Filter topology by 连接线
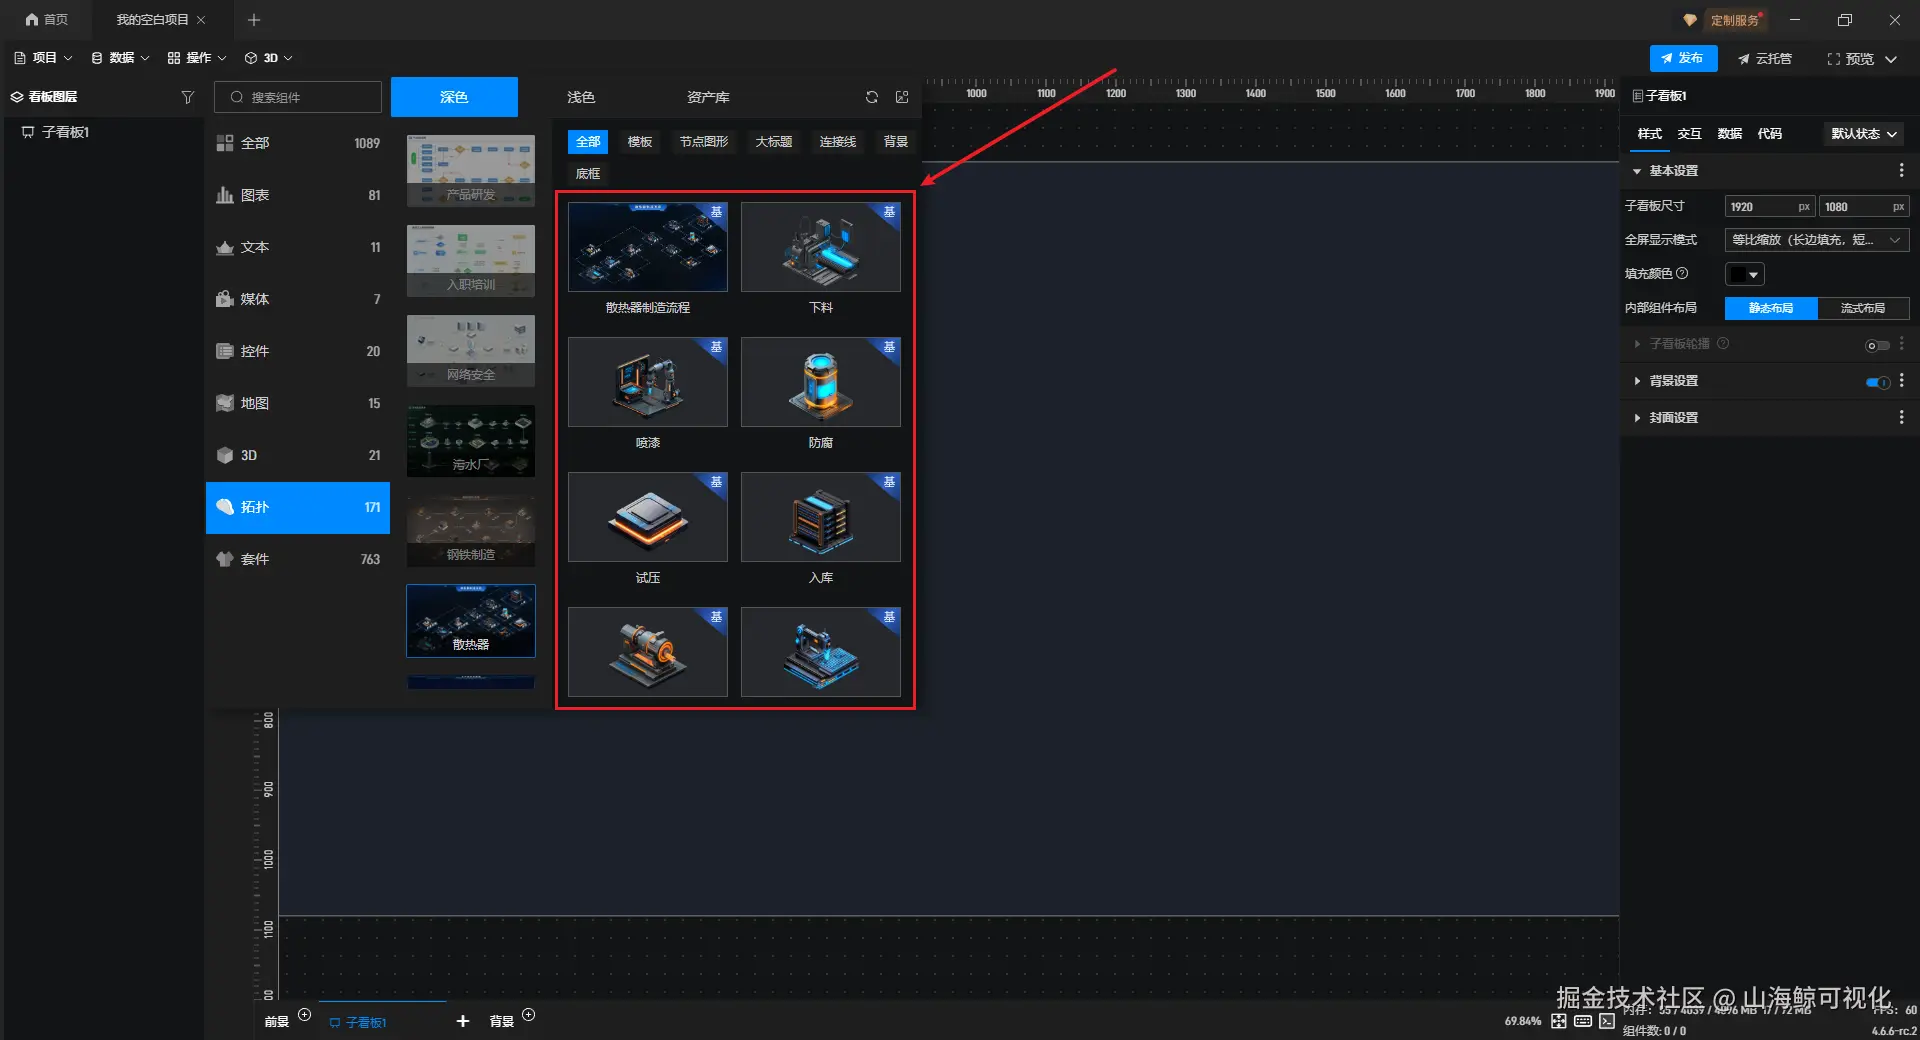 pos(838,142)
